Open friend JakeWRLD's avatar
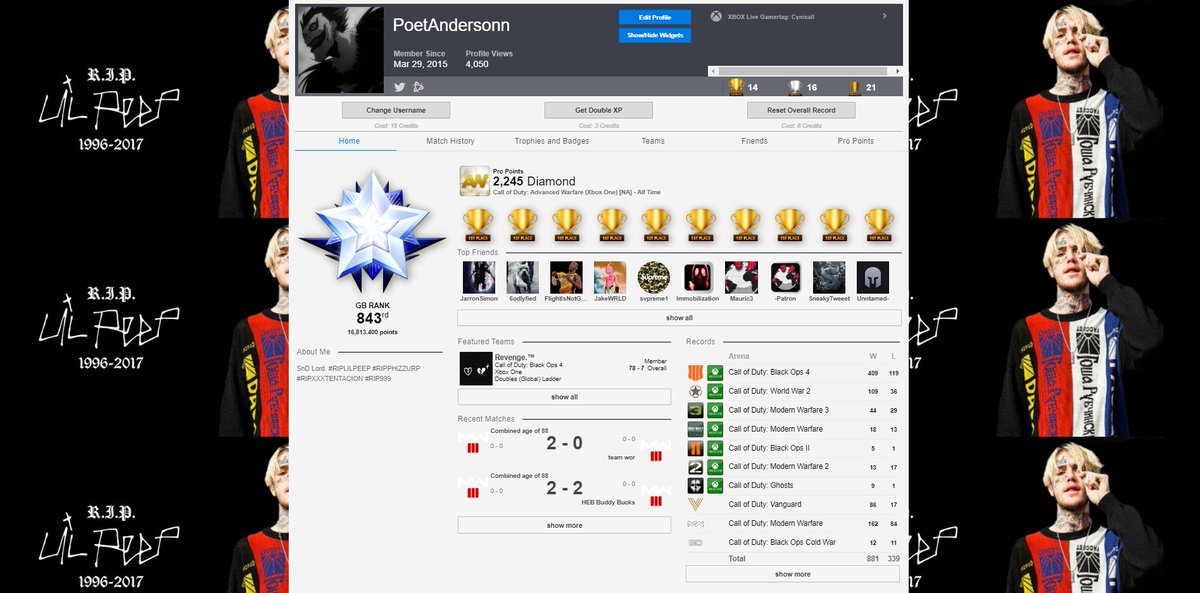Image resolution: width=1200 pixels, height=593 pixels. pyautogui.click(x=610, y=277)
